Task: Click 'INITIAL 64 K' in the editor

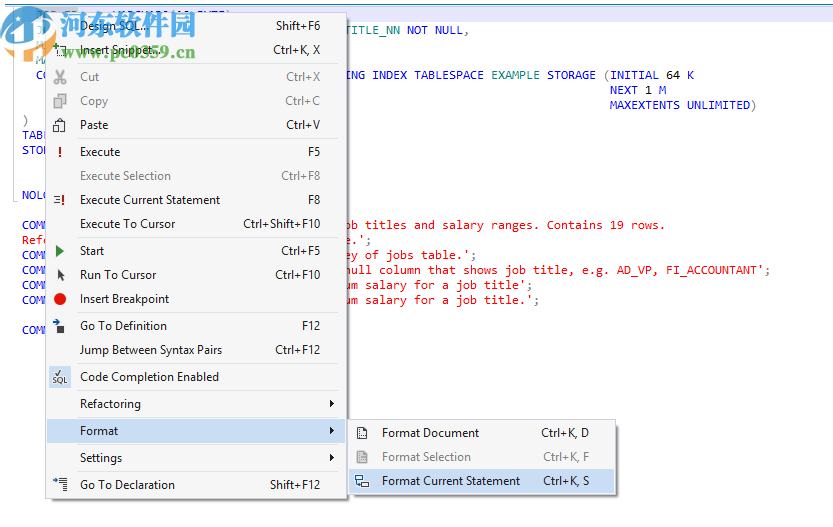Action: (652, 75)
